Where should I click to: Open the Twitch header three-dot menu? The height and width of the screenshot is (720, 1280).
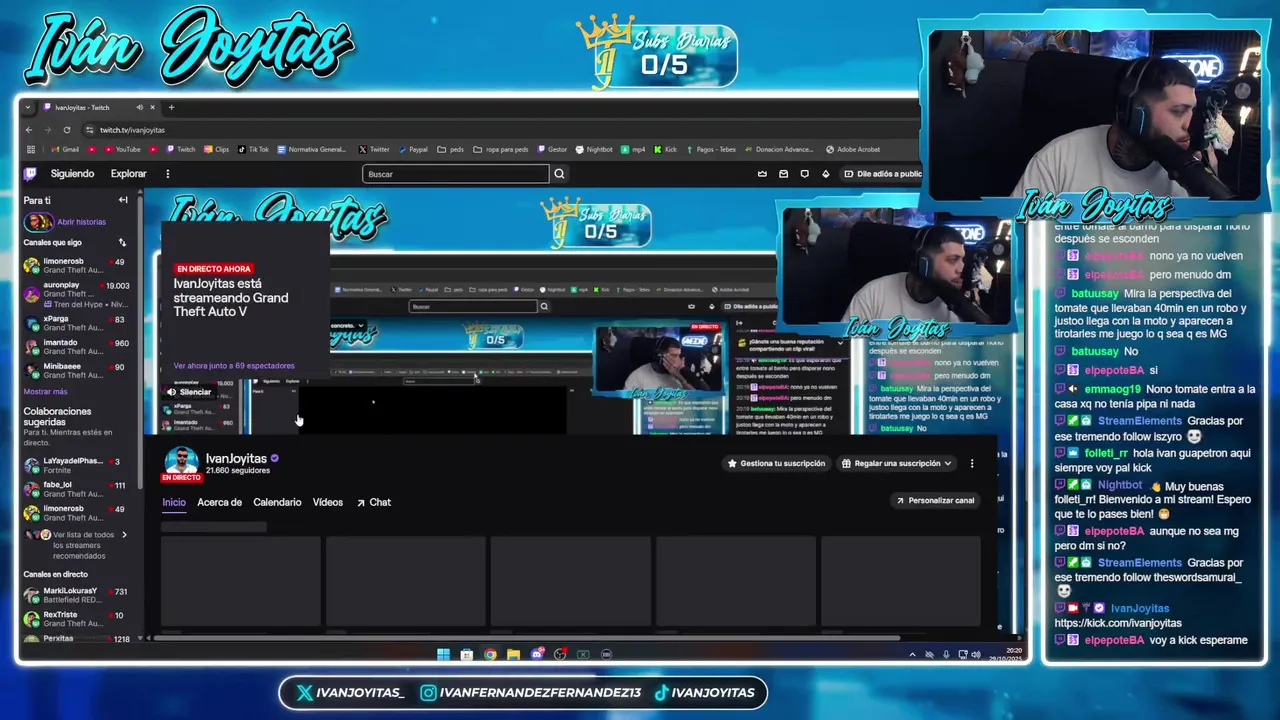(x=167, y=174)
